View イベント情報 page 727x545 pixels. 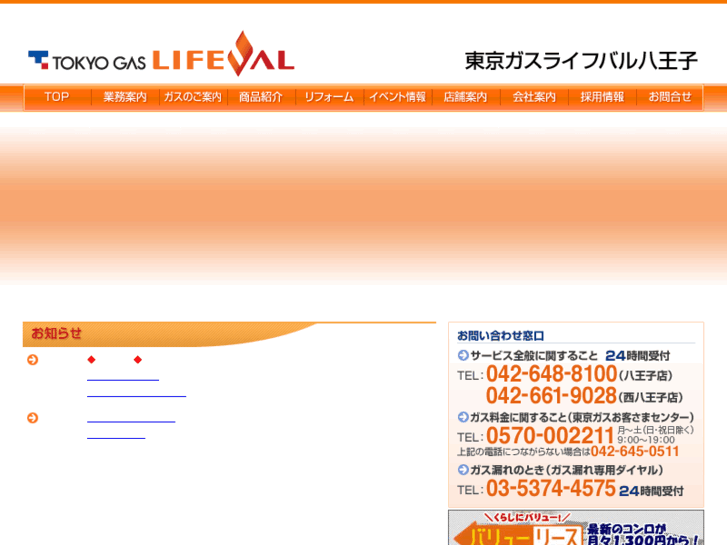coord(397,97)
